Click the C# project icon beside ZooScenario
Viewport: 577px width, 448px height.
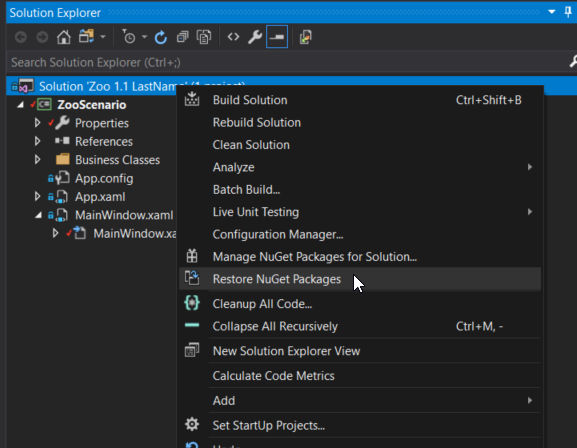pyautogui.click(x=44, y=105)
